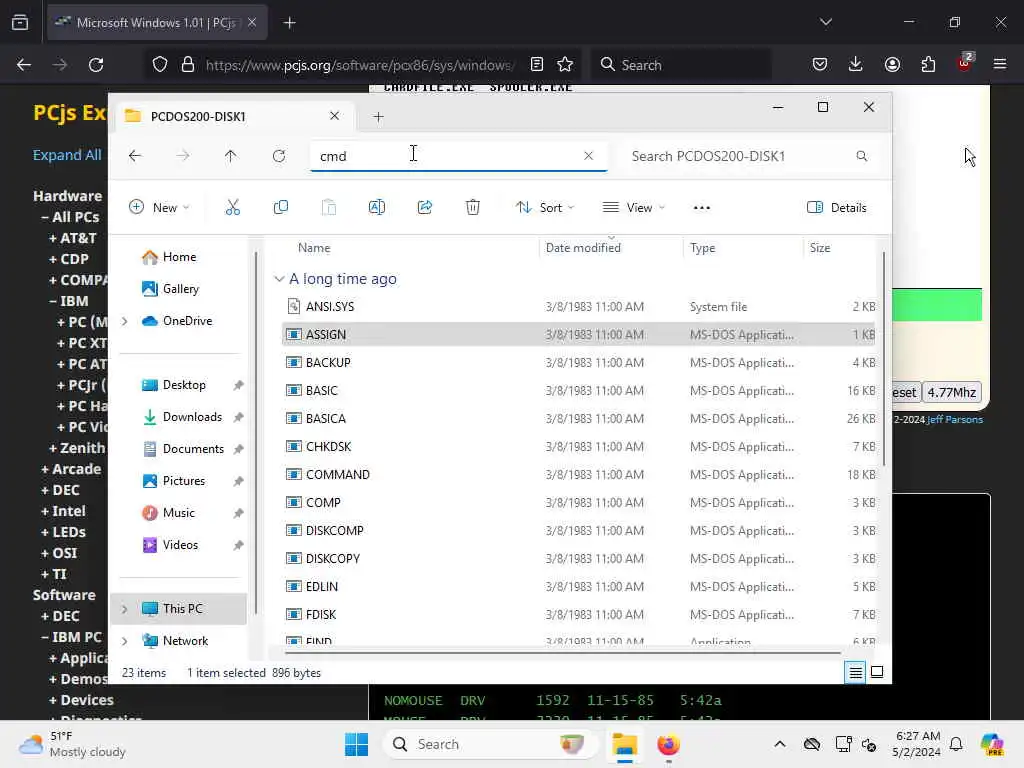Click the Copy icon in Explorer toolbar
This screenshot has width=1024, height=768.
pyautogui.click(x=281, y=208)
